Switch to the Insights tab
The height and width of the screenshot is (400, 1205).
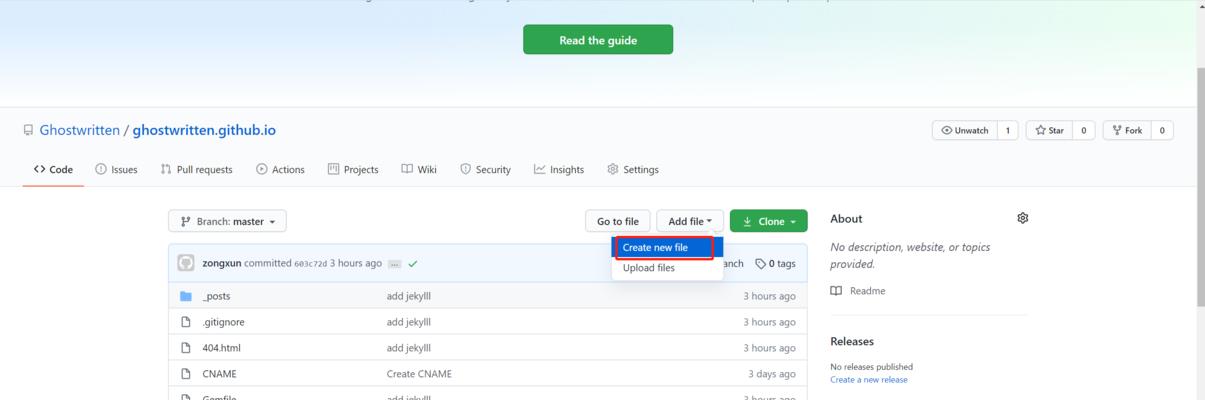tap(559, 169)
